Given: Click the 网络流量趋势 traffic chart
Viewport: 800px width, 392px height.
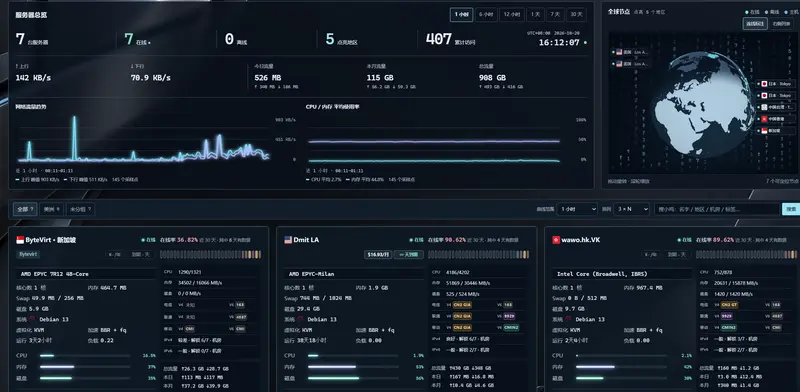Looking at the screenshot, I should (143, 138).
